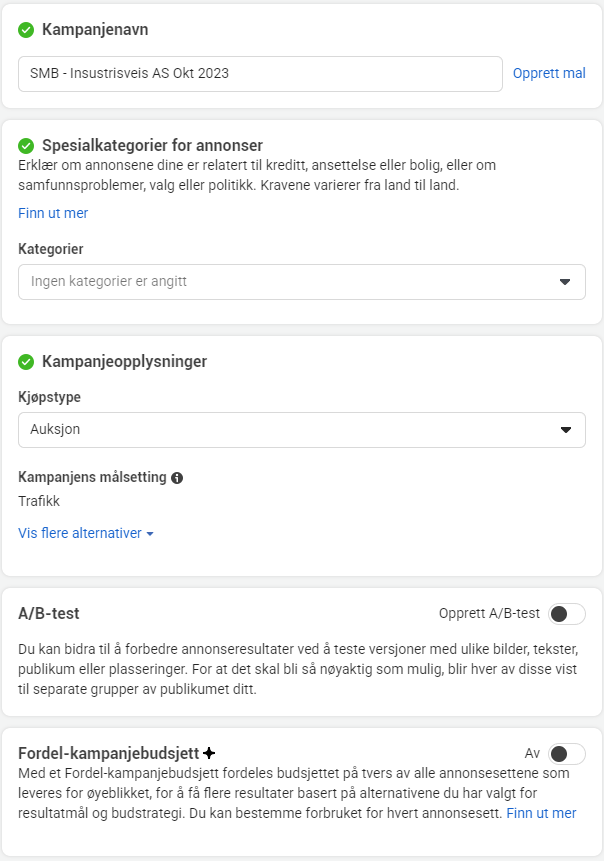Viewport: 604px width, 861px height.
Task: Click the campaign name input field
Action: coord(260,74)
